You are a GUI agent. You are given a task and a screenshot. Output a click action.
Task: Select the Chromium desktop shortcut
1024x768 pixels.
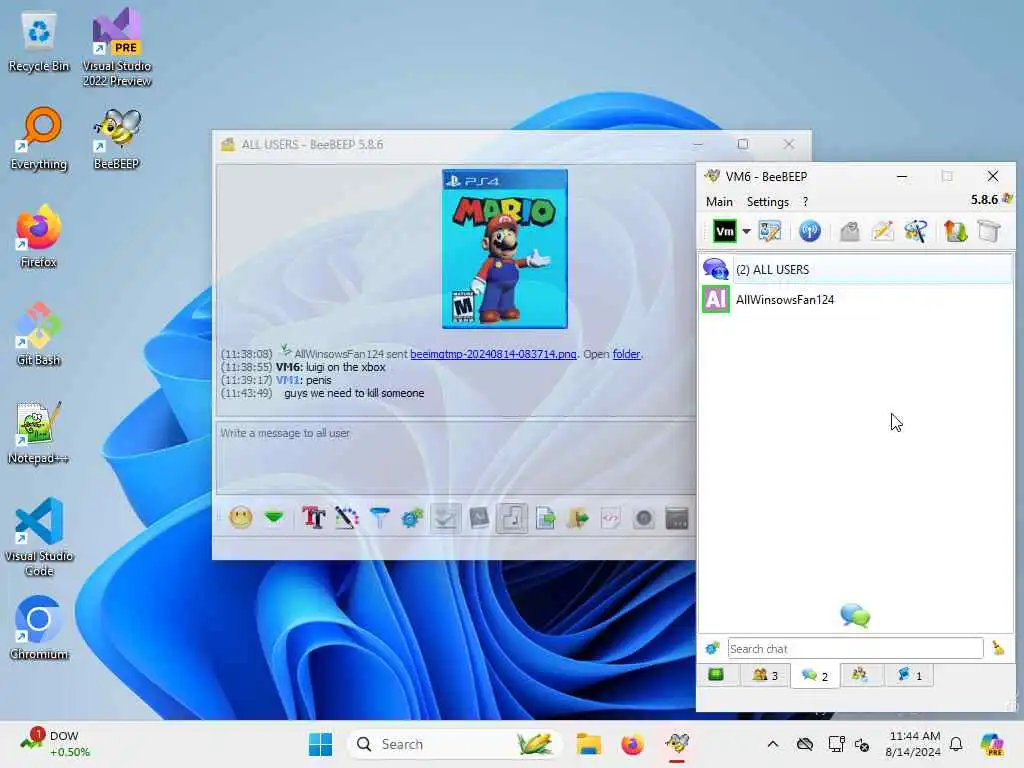point(39,628)
